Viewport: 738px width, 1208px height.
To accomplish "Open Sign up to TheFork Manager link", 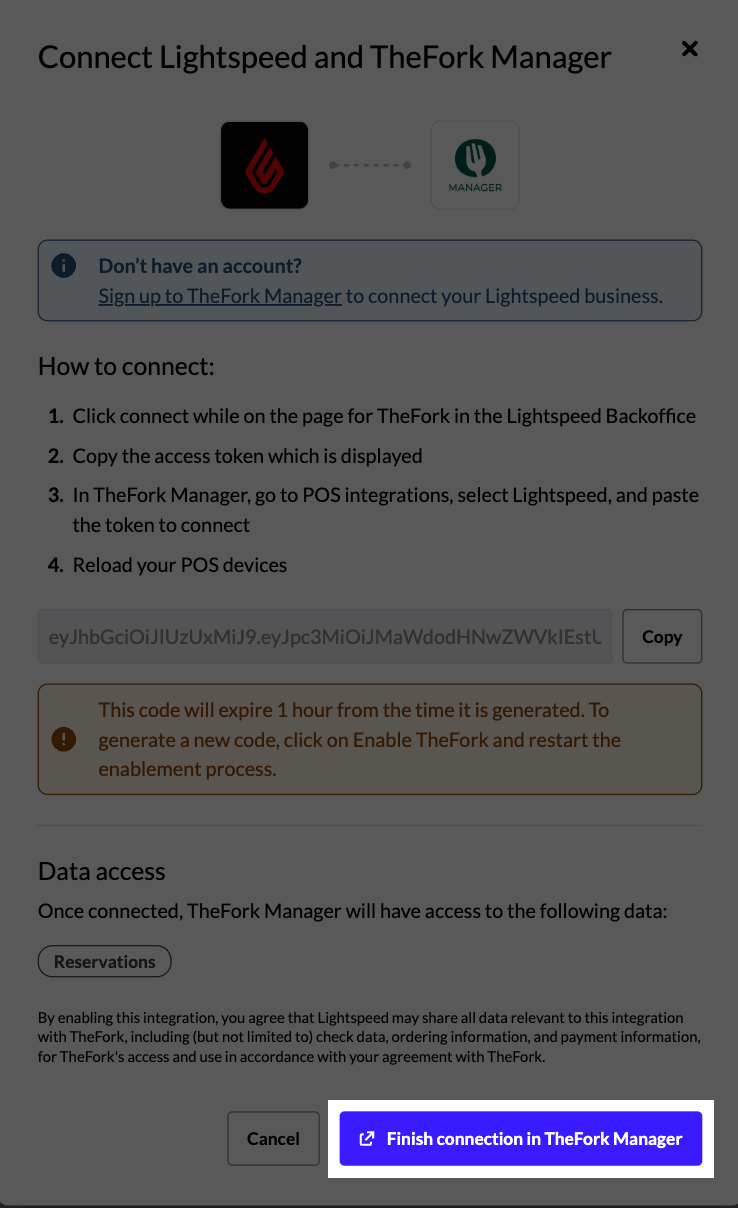I will [x=219, y=296].
